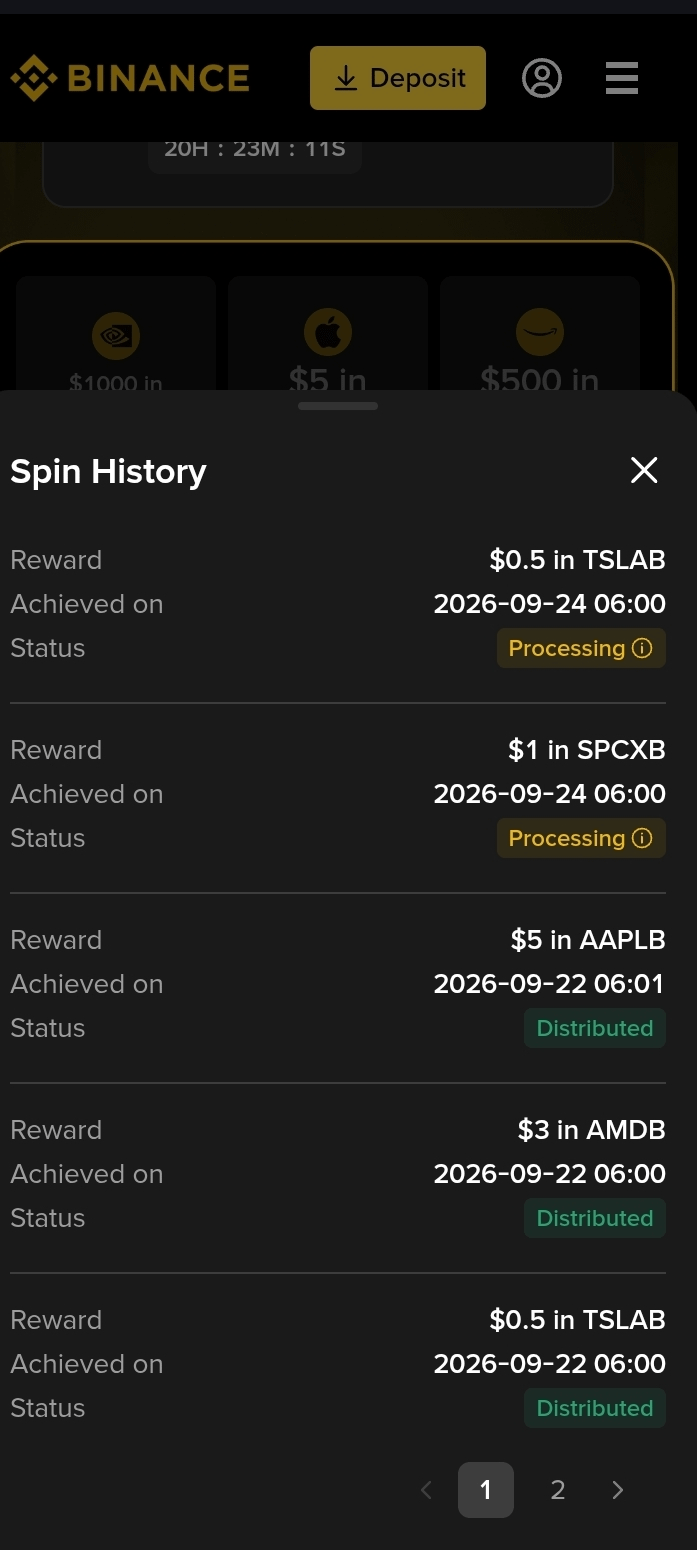
Task: Click Distributed badge for $5 AAPLB reward
Action: pos(595,1028)
